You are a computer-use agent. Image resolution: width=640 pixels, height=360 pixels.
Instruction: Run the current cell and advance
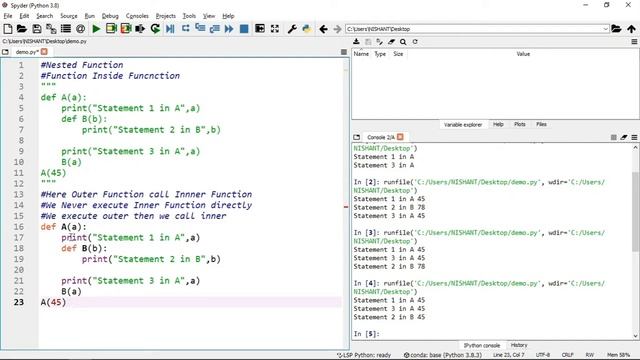coord(126,29)
